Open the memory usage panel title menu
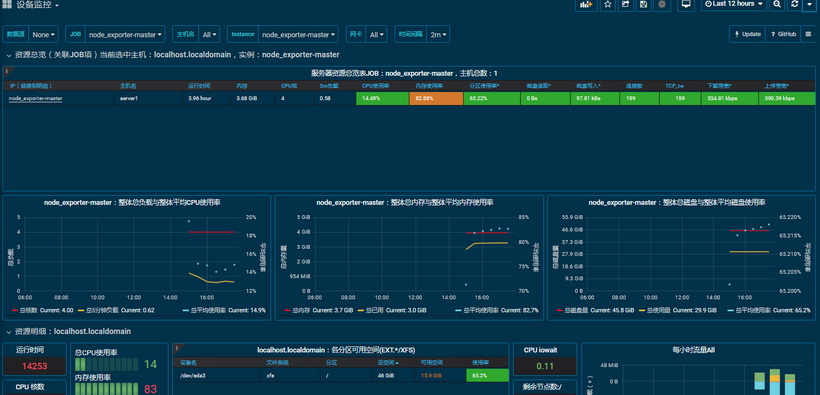820x395 pixels. coord(404,202)
